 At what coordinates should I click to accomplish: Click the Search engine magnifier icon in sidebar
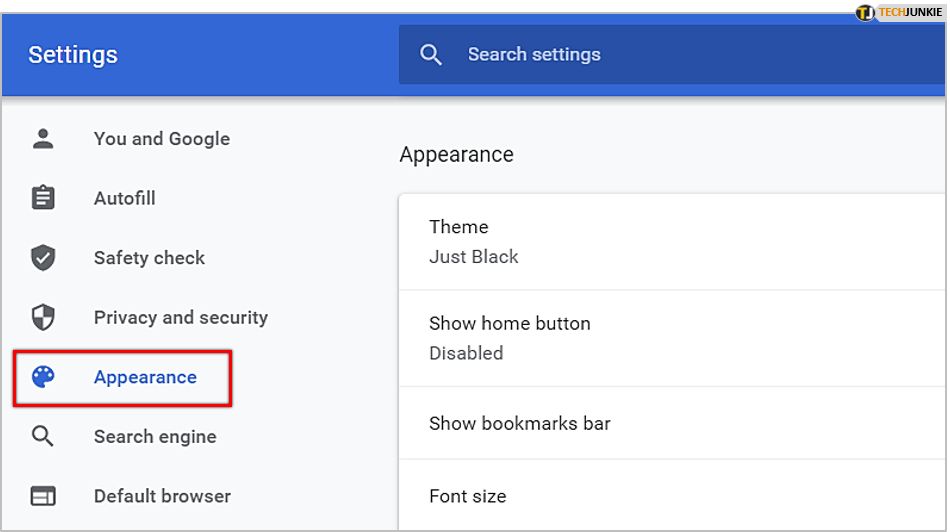[x=43, y=437]
